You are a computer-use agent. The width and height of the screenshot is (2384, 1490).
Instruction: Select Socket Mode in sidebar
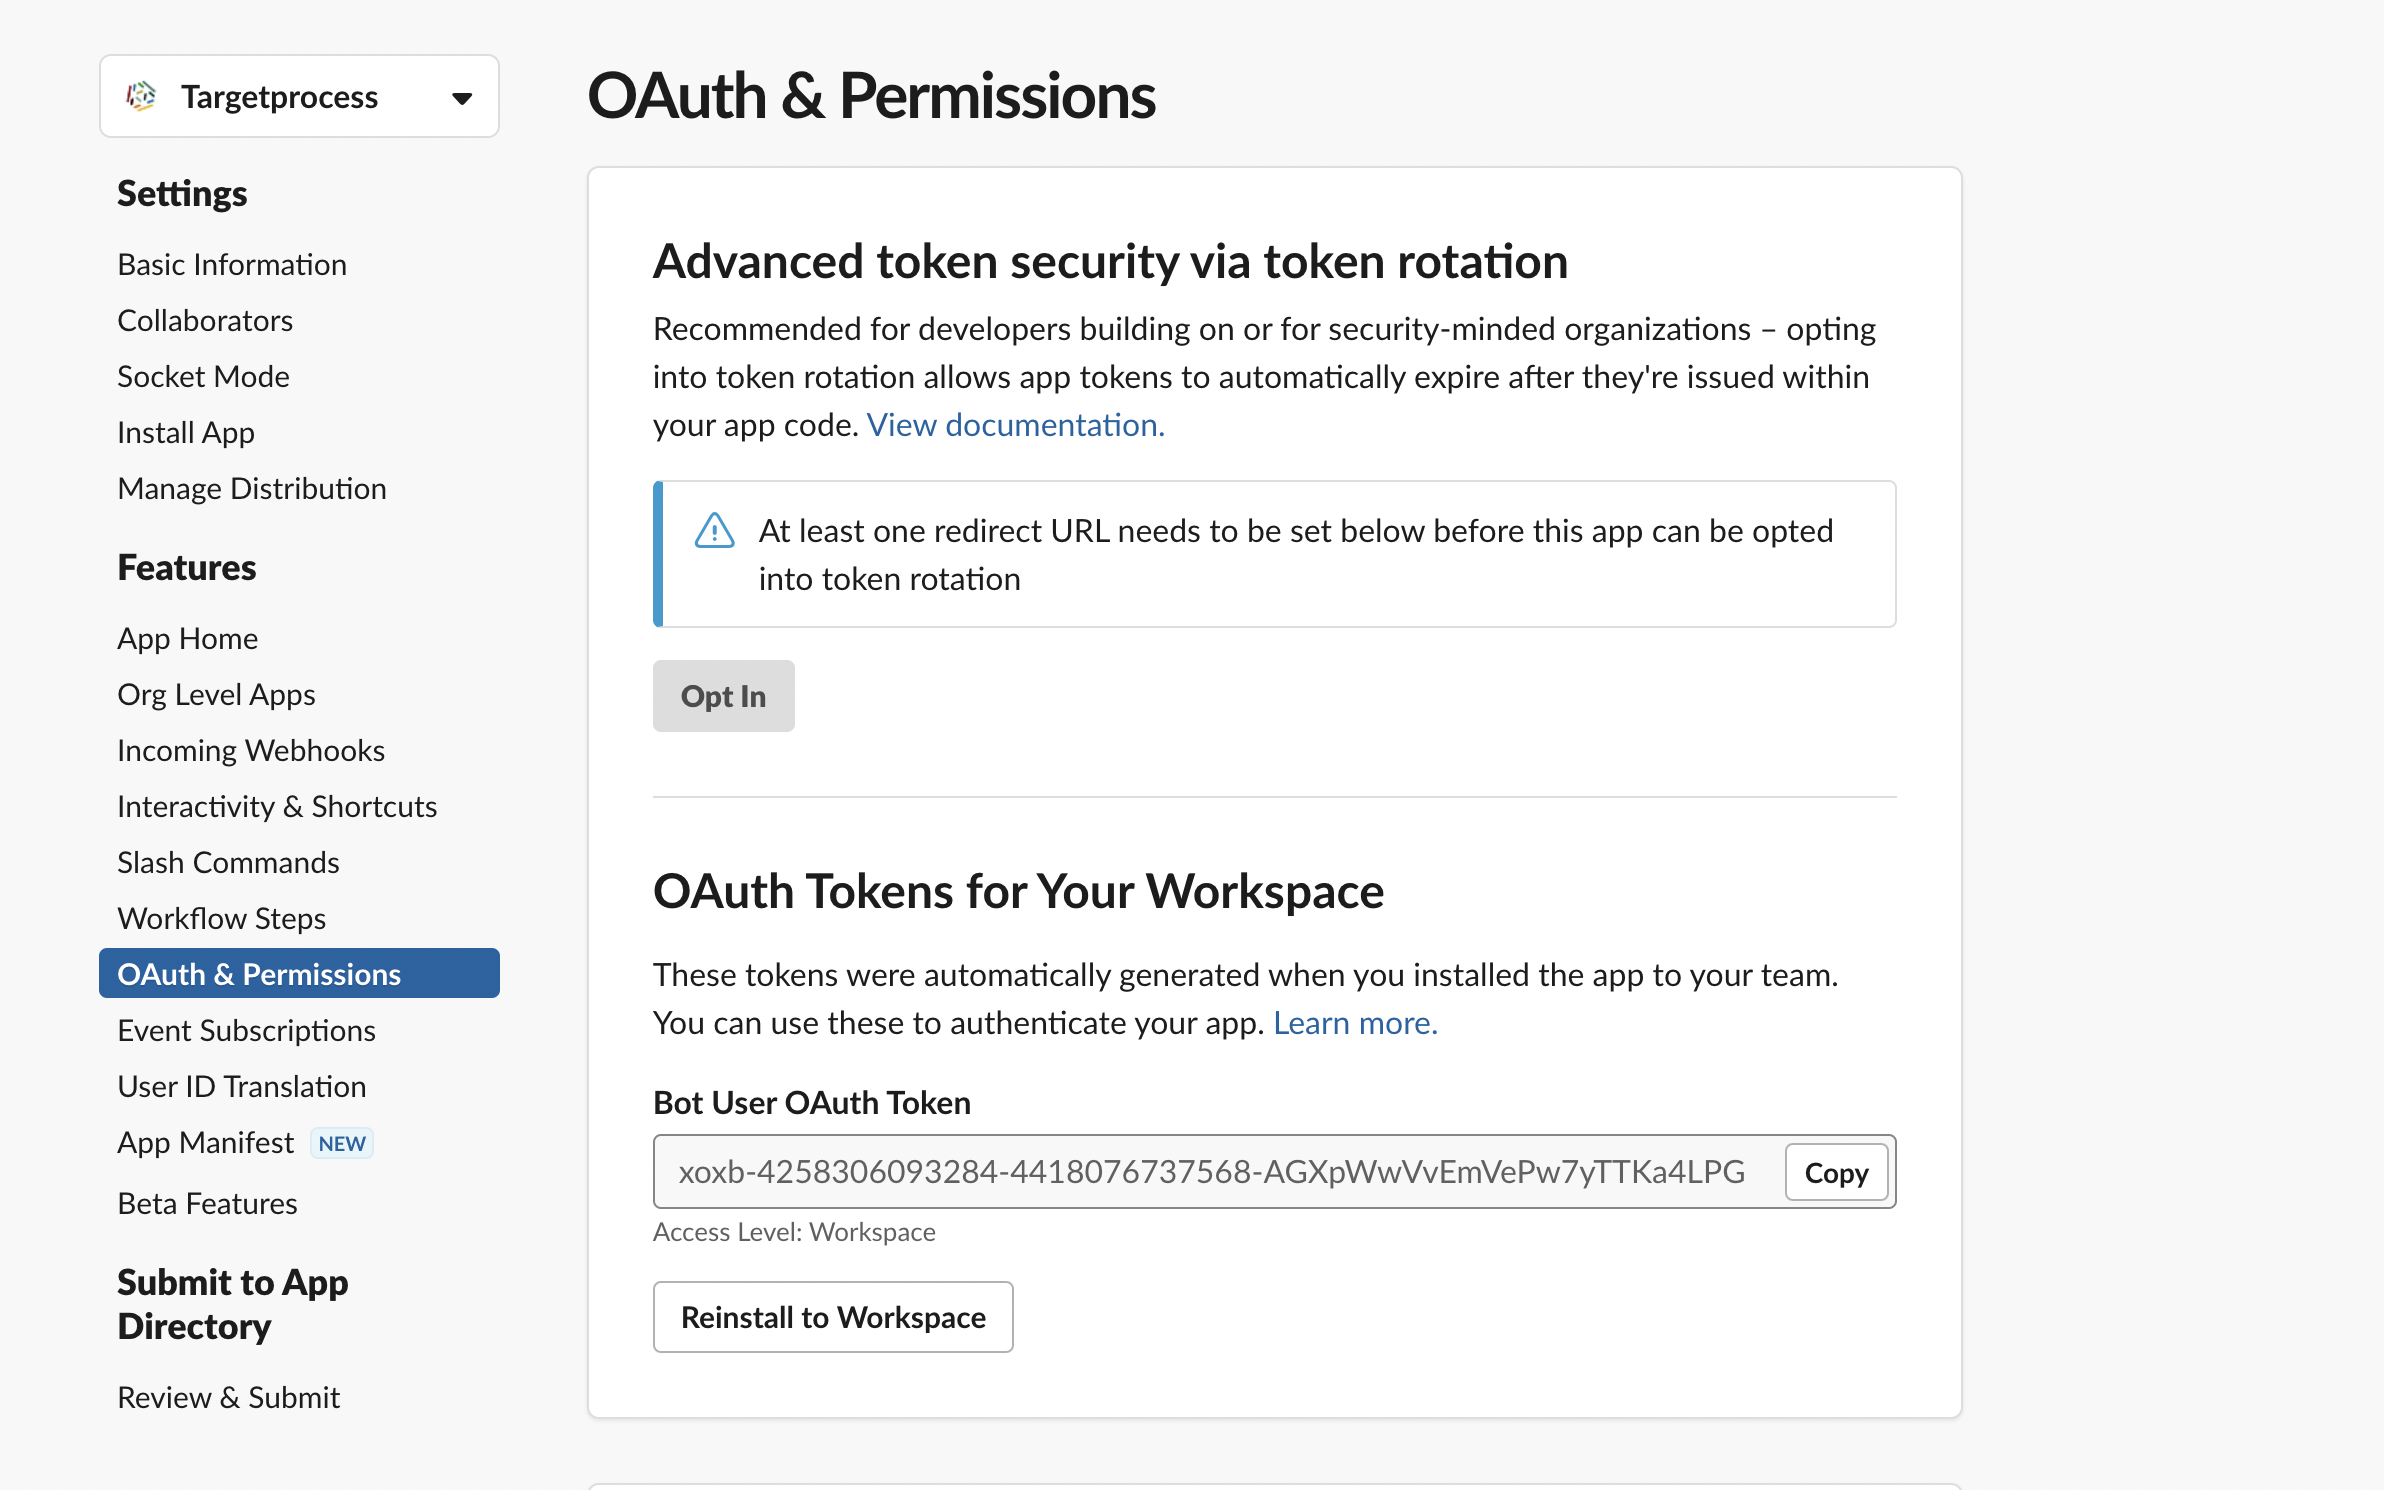(203, 377)
